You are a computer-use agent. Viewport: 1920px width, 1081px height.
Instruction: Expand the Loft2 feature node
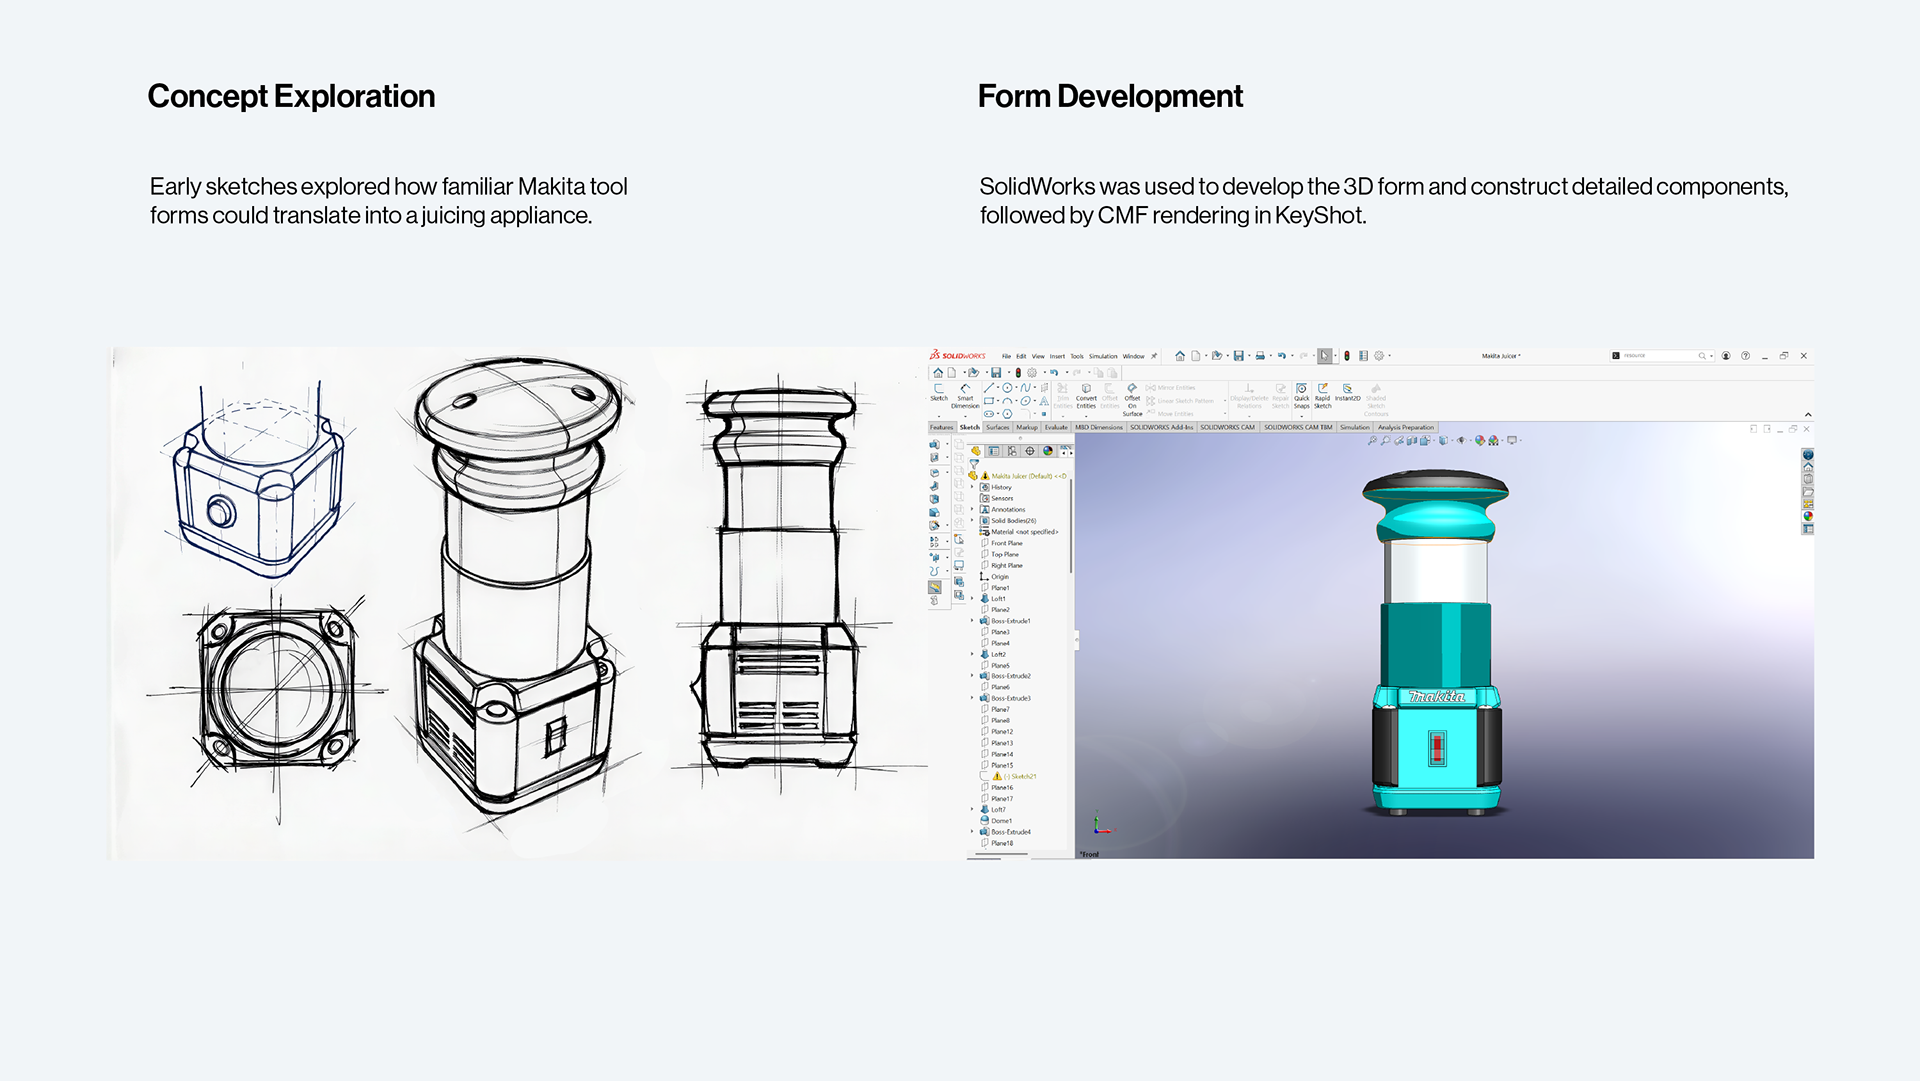pos(972,654)
